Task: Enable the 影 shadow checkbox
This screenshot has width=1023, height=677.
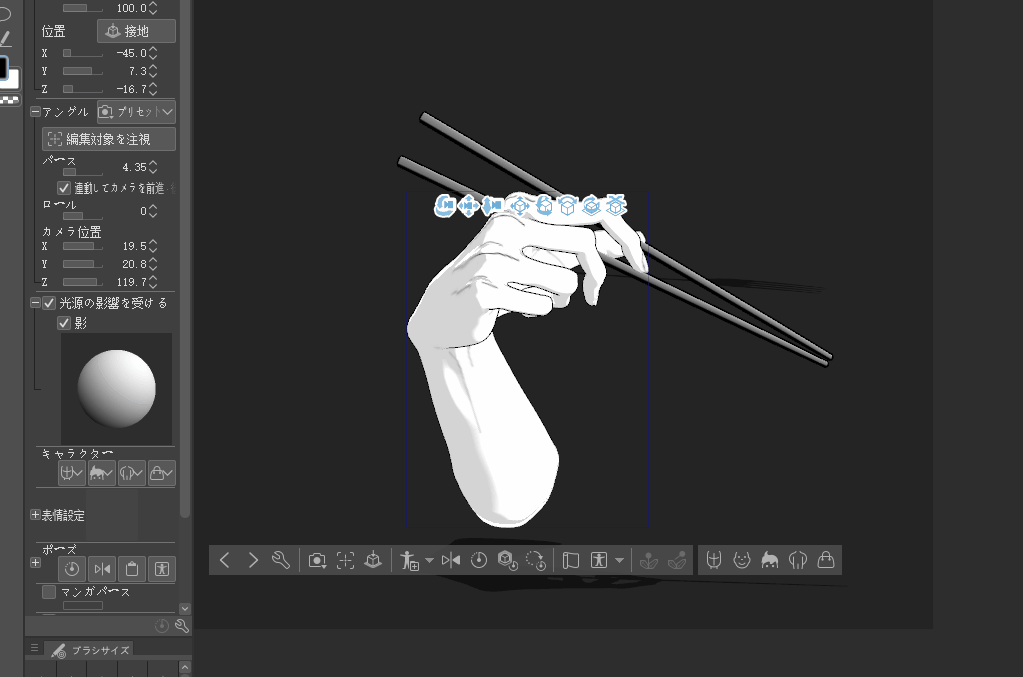Action: click(63, 323)
